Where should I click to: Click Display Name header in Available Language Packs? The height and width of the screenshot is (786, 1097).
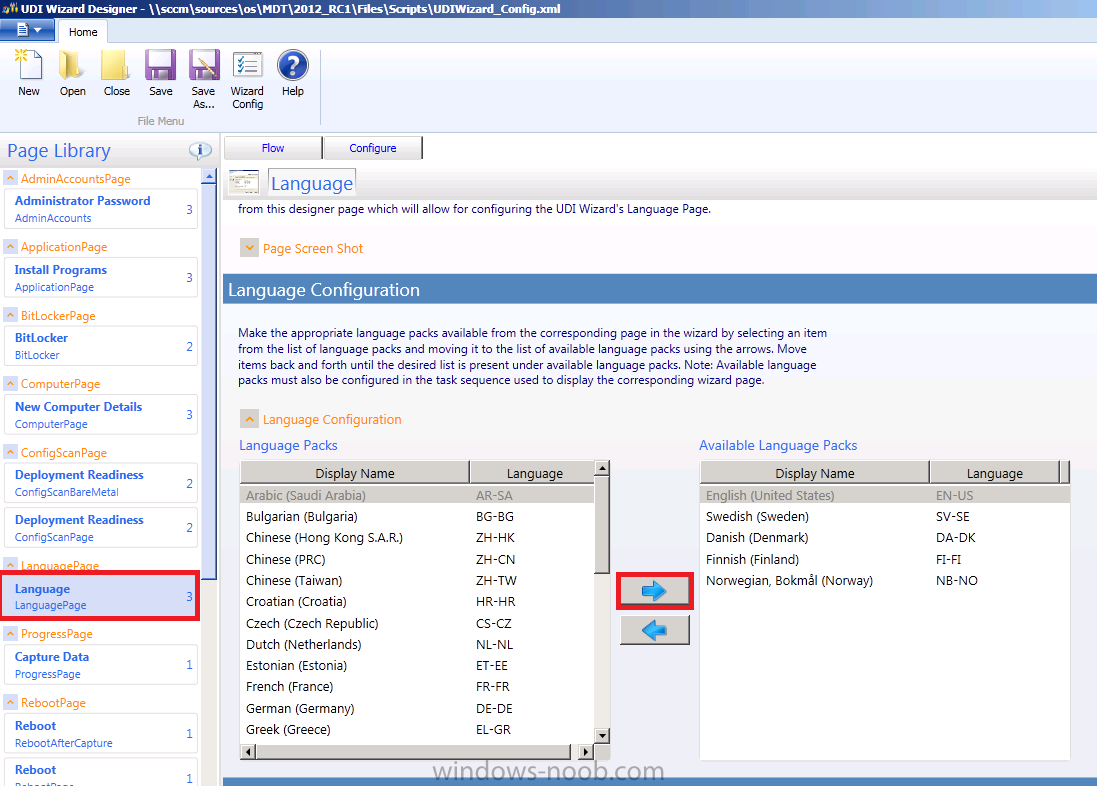pyautogui.click(x=814, y=473)
